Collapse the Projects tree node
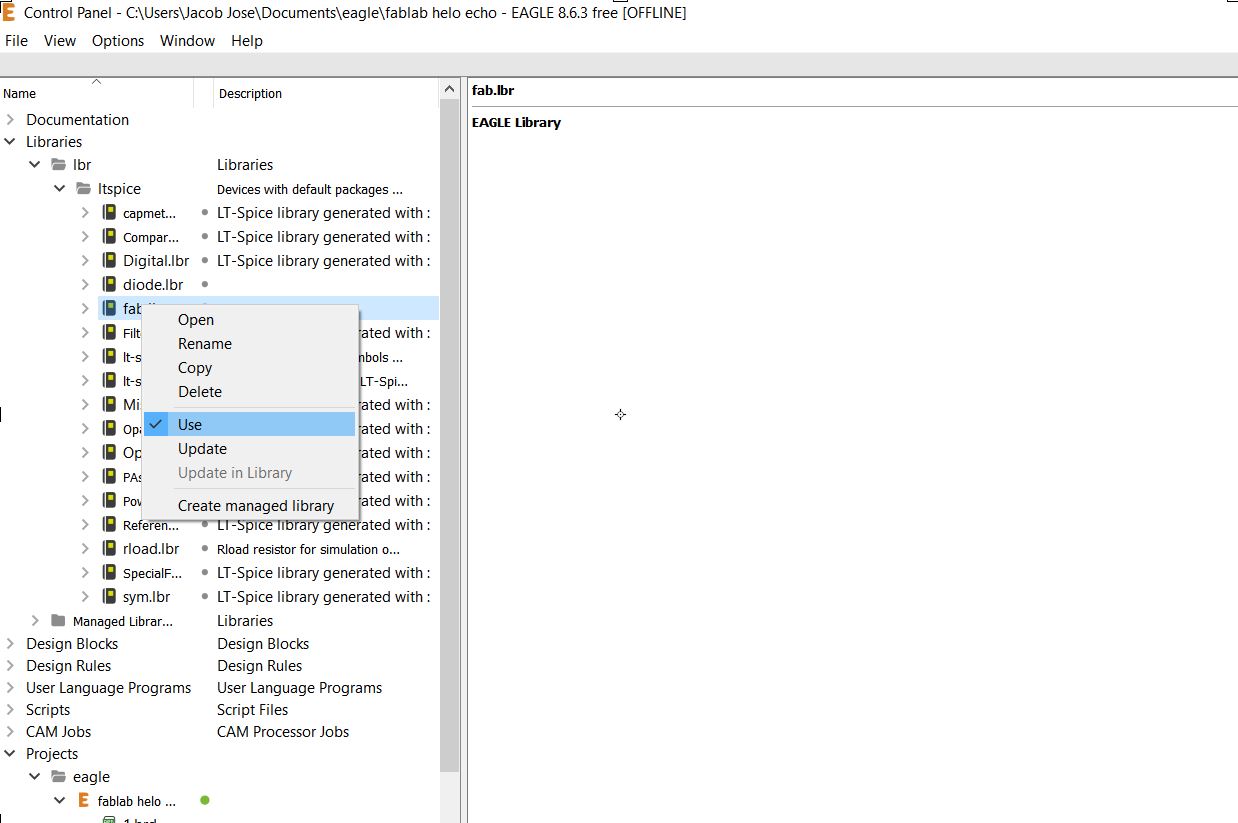Screen dimensions: 1238x823 pyautogui.click(x=10, y=754)
